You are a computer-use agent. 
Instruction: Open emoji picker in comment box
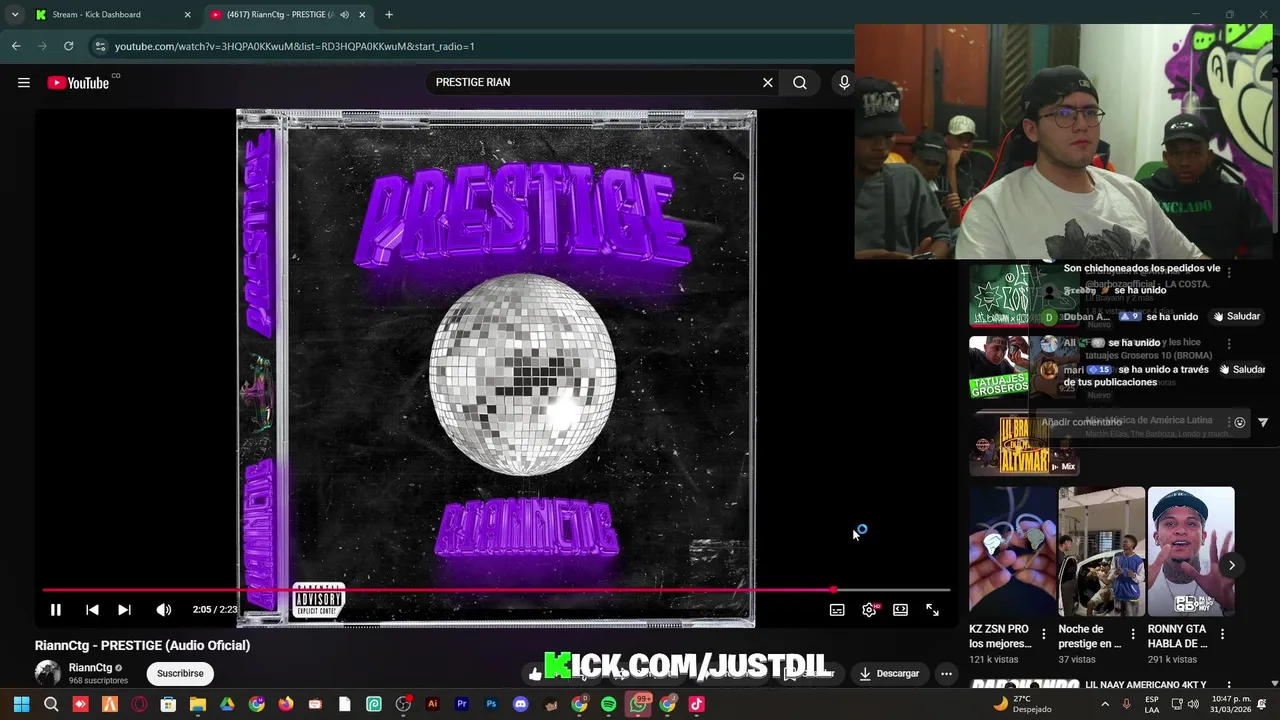1240,423
